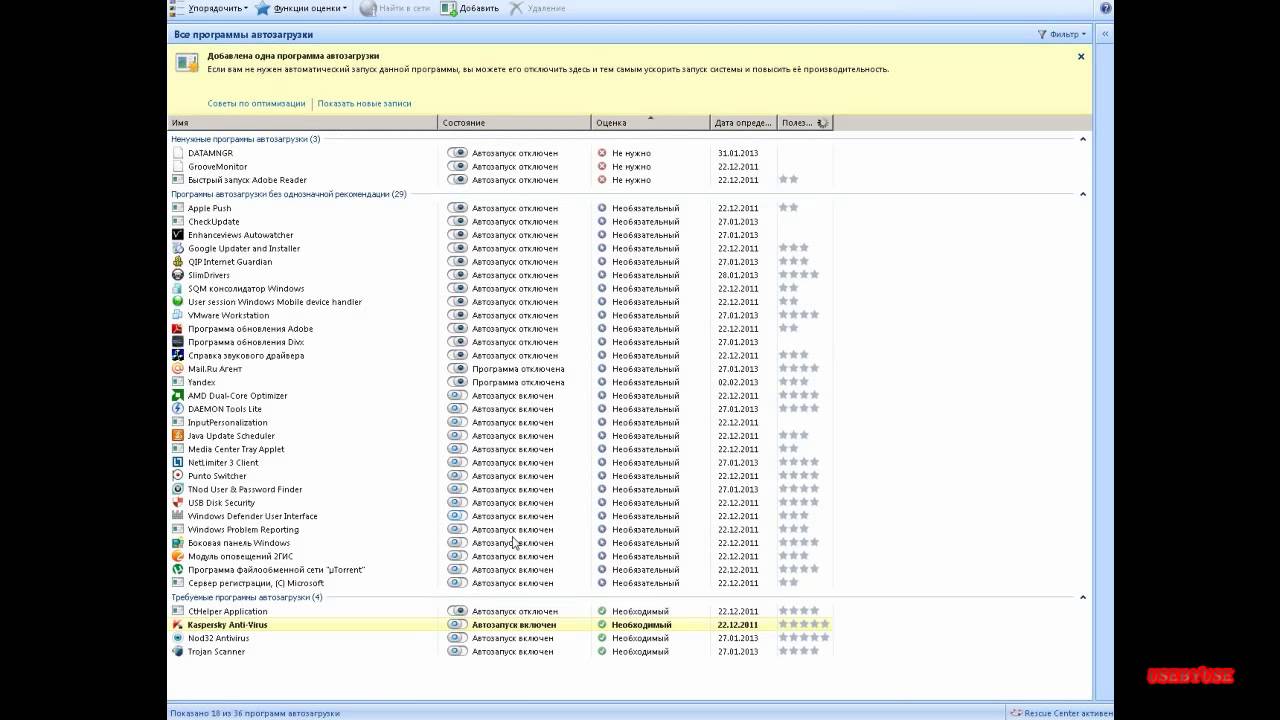Open the Упорядочить dropdown menu
This screenshot has width=1280, height=720.
pyautogui.click(x=209, y=8)
